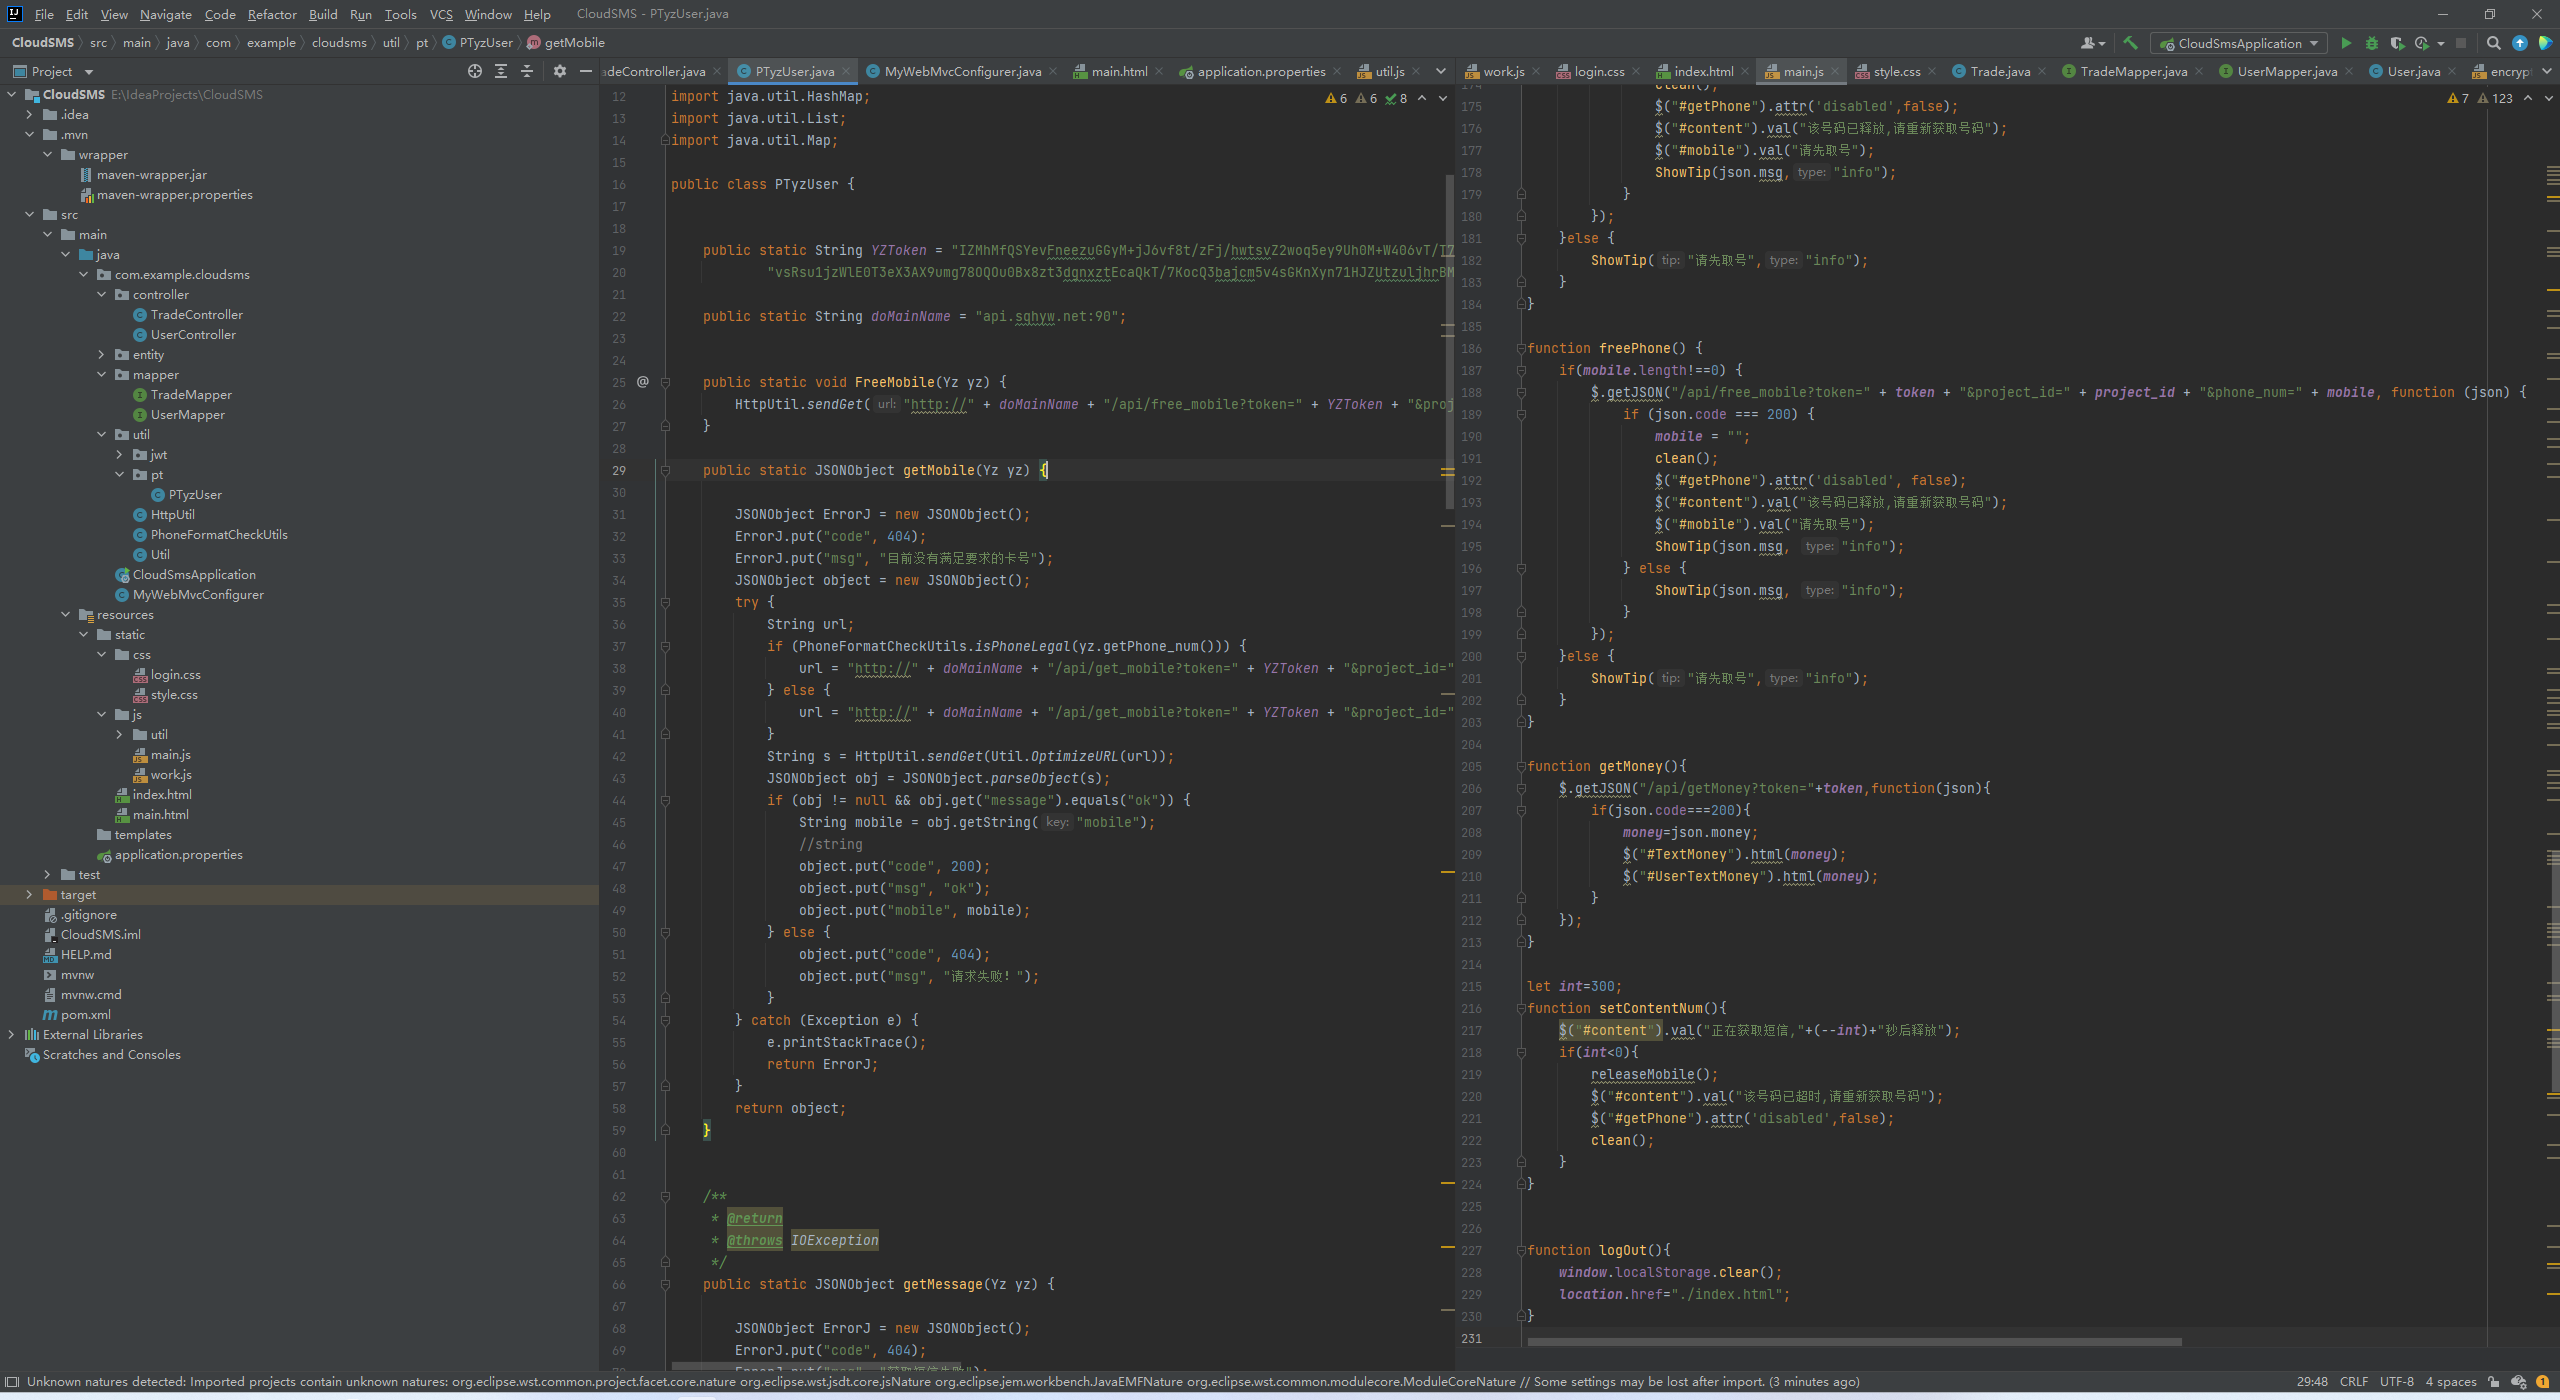Show hidden tabs dropdown in left editor
This screenshot has height=1400, width=2560.
[1440, 71]
